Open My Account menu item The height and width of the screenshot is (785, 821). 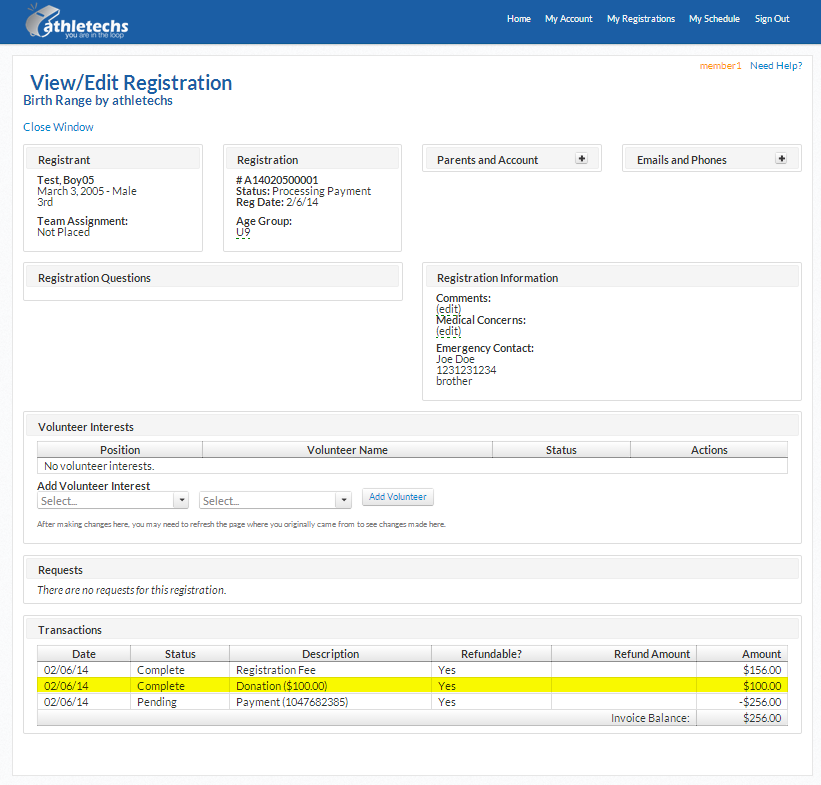[569, 19]
